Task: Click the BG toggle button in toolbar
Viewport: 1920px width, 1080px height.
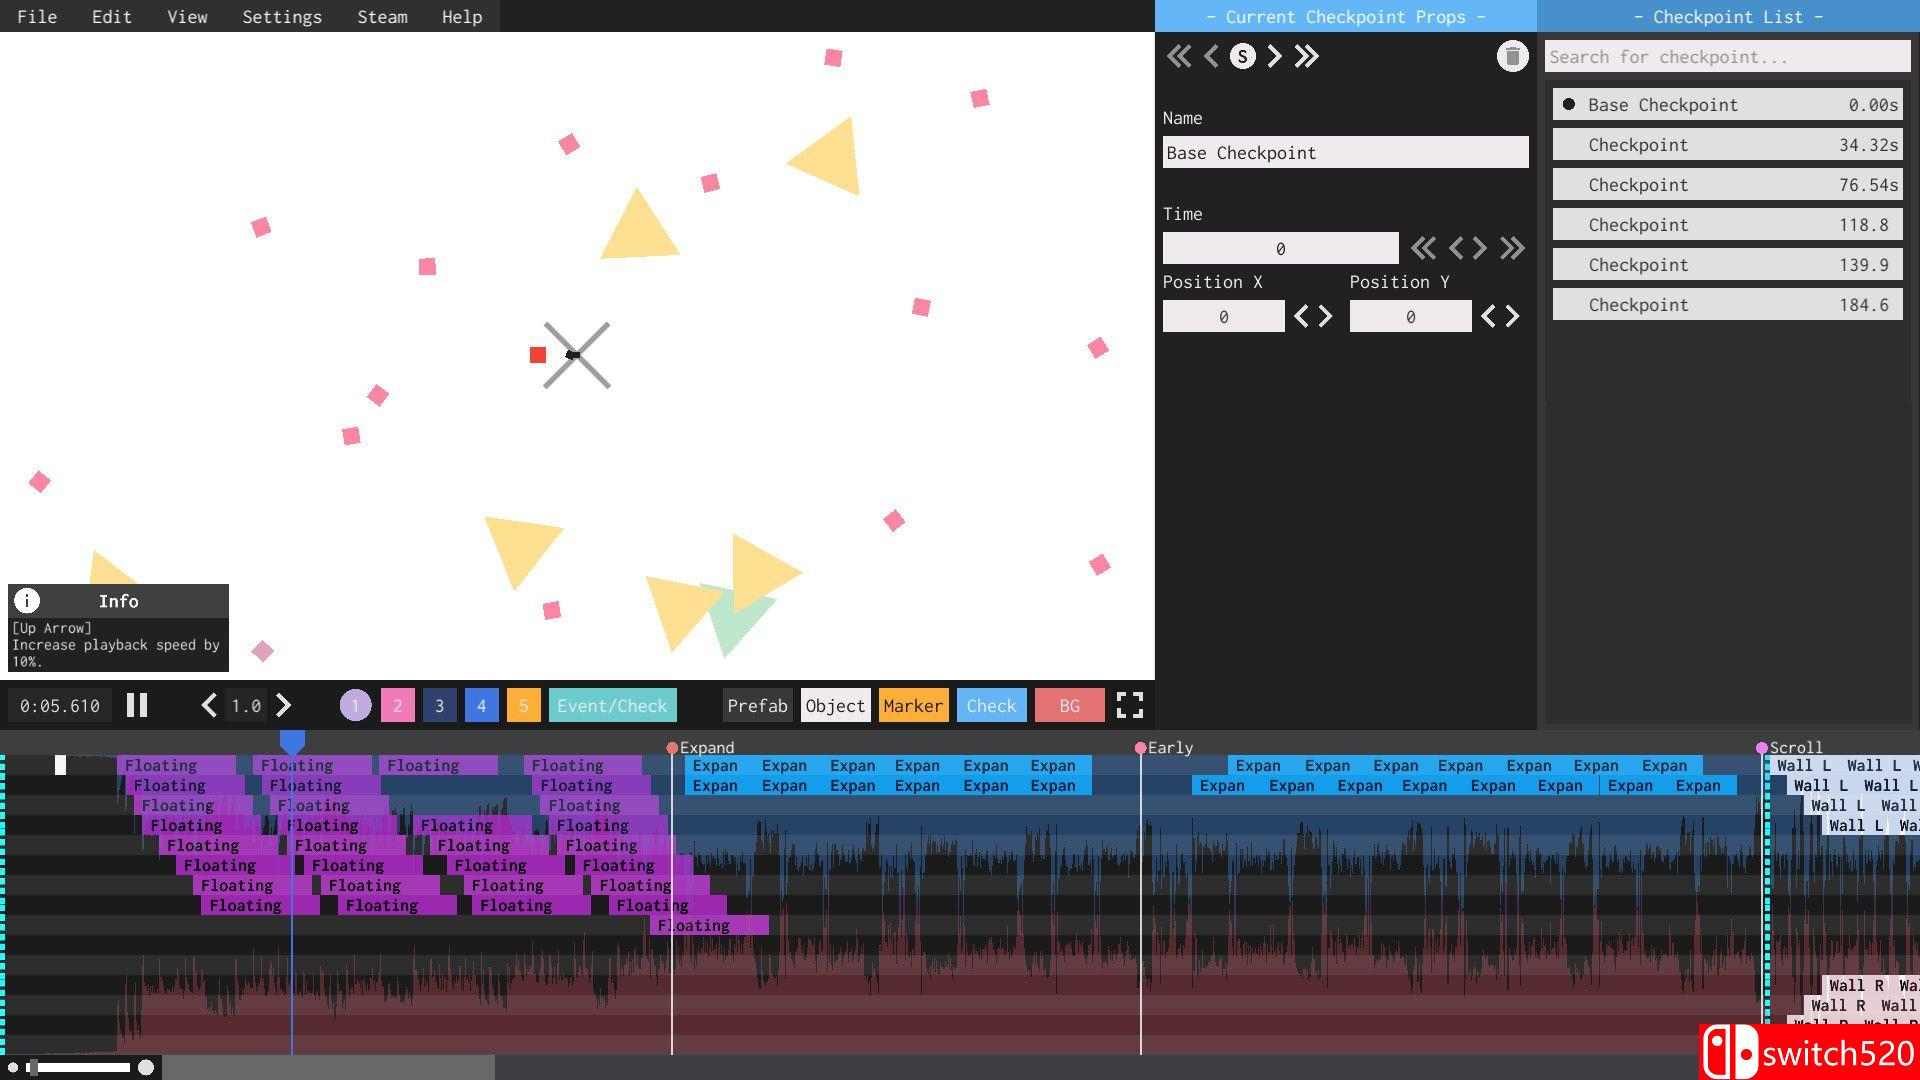Action: point(1068,705)
